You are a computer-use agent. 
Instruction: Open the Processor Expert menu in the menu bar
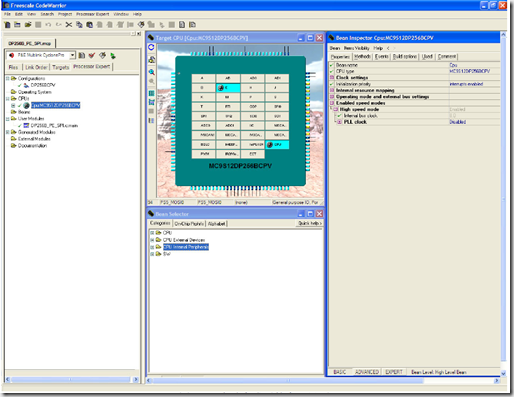[x=92, y=14]
